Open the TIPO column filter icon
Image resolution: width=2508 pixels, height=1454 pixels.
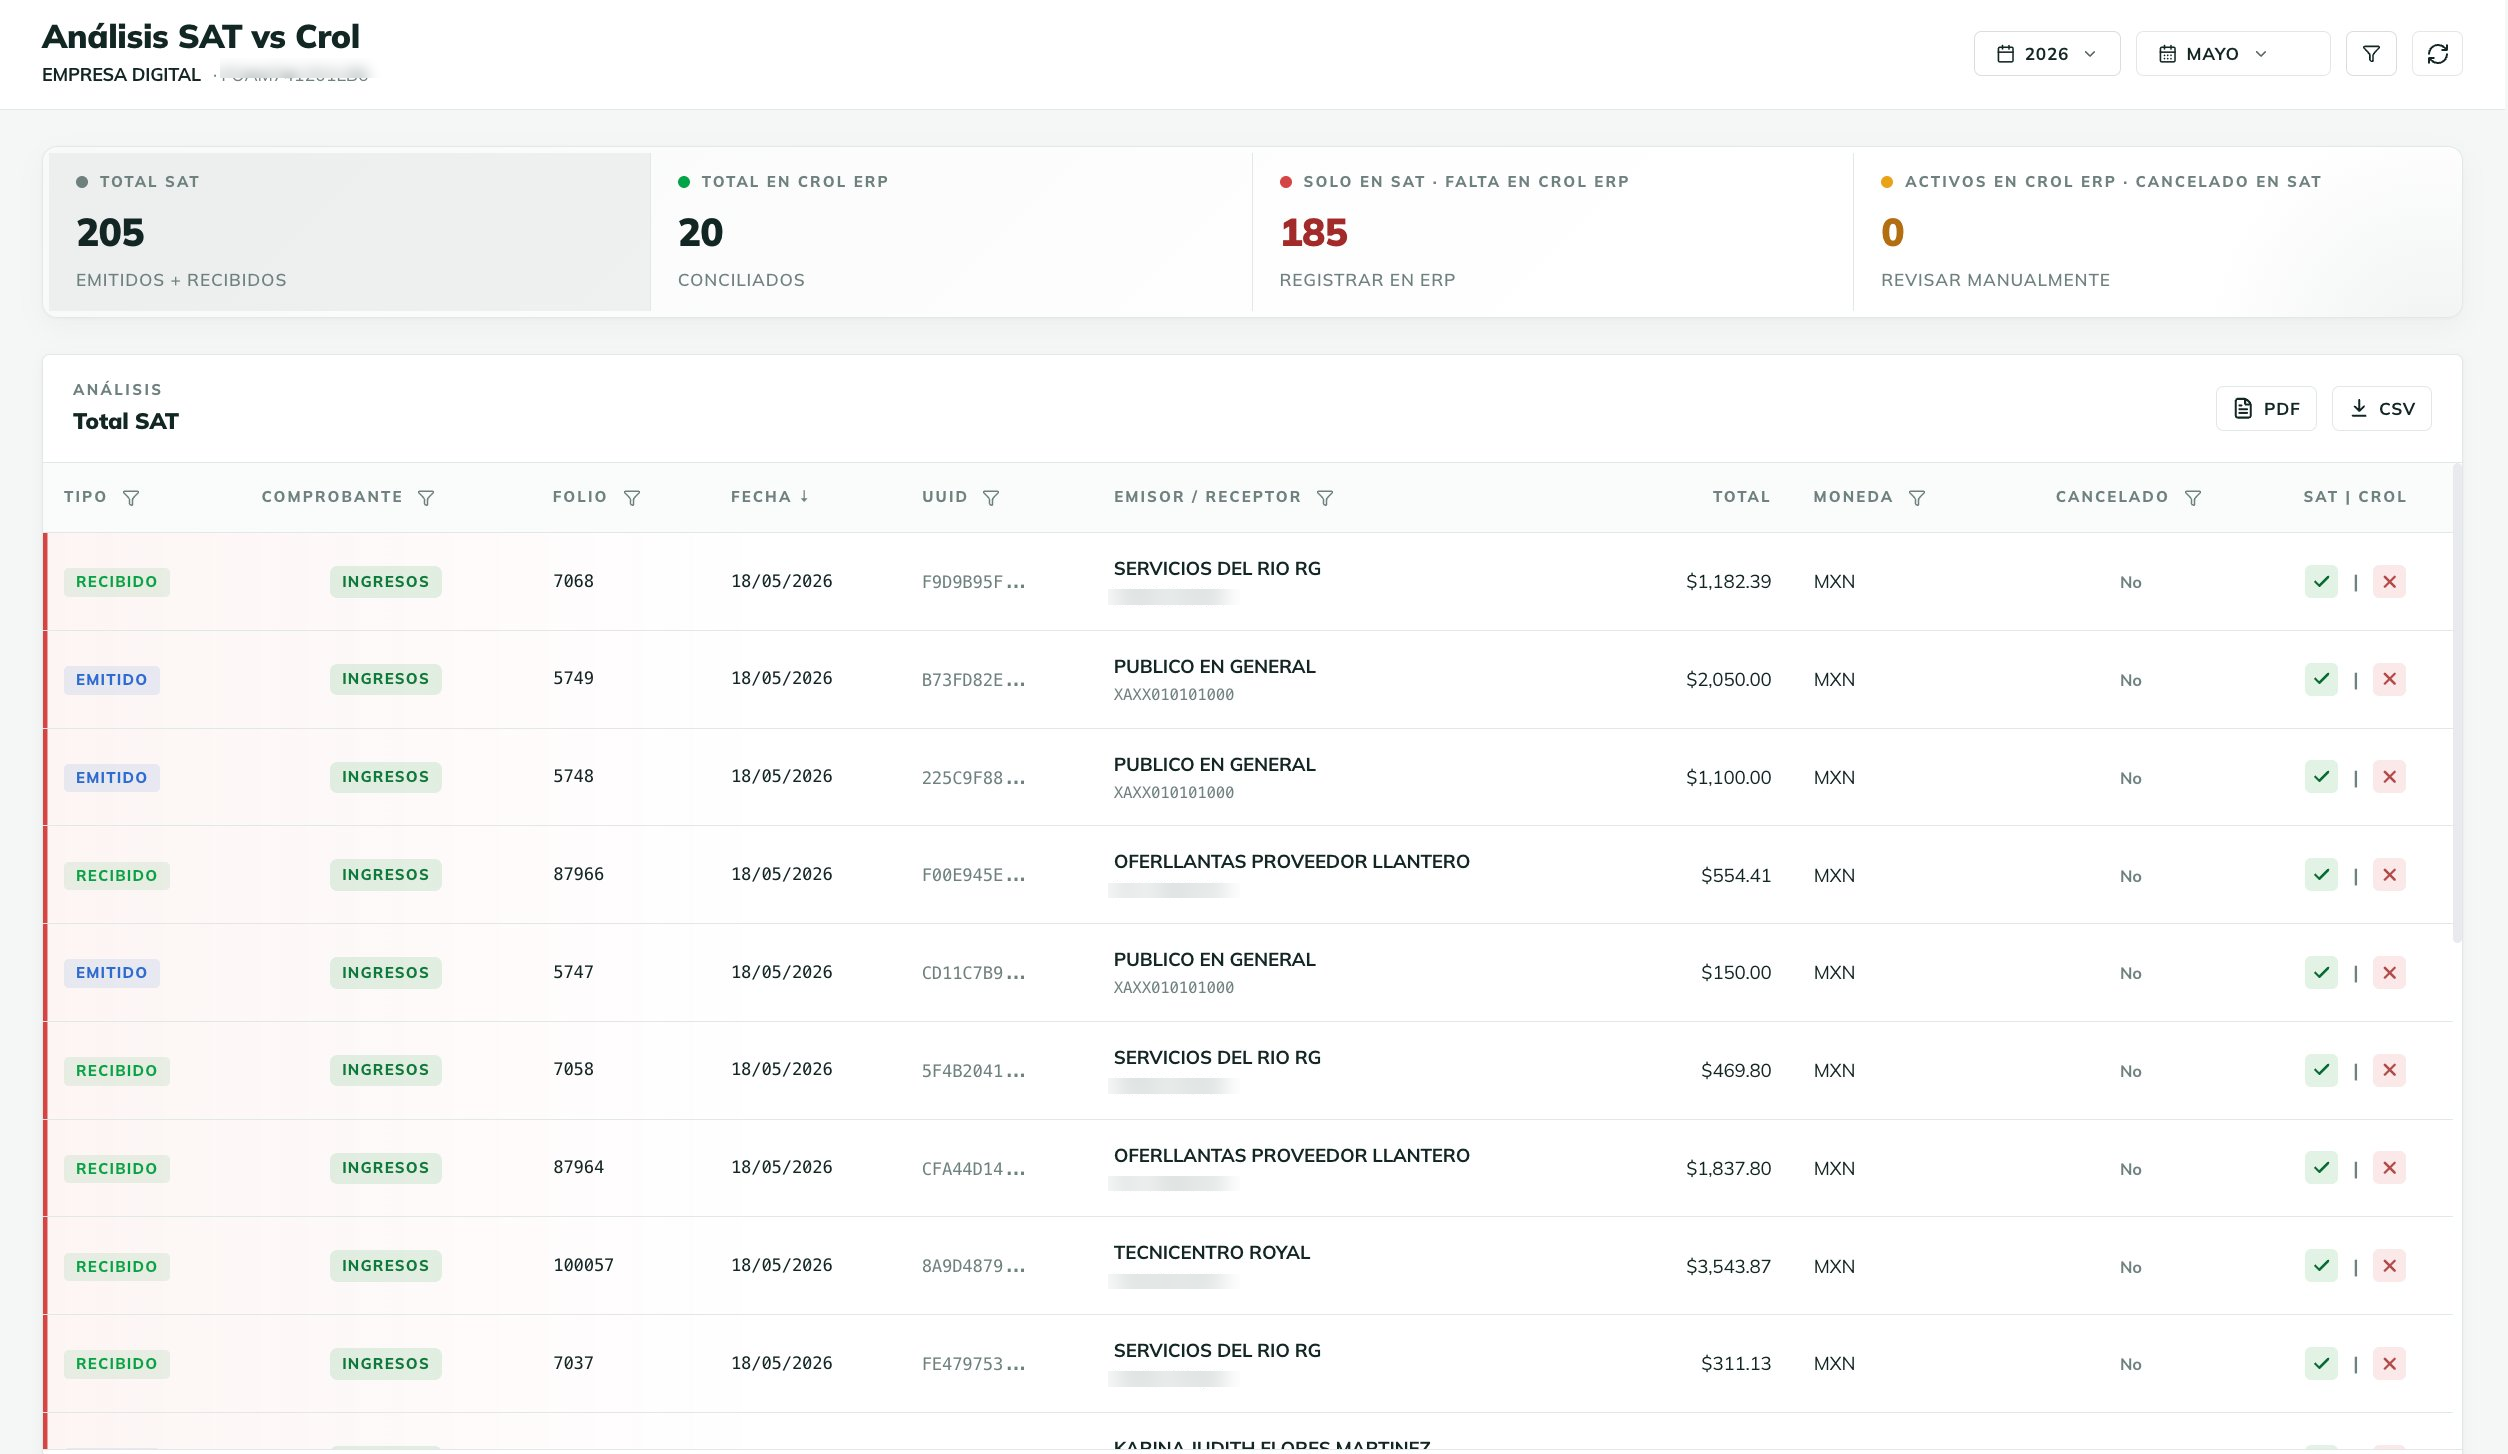[131, 498]
